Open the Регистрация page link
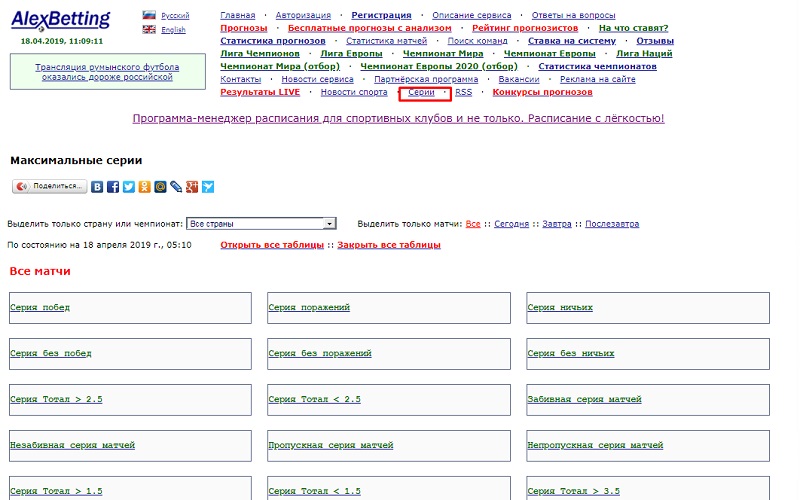 pos(381,16)
